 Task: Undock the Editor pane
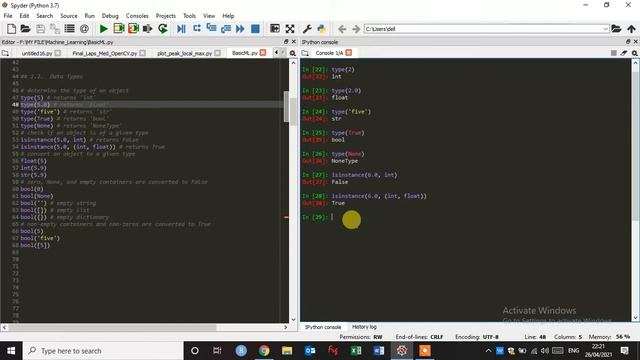(286, 42)
